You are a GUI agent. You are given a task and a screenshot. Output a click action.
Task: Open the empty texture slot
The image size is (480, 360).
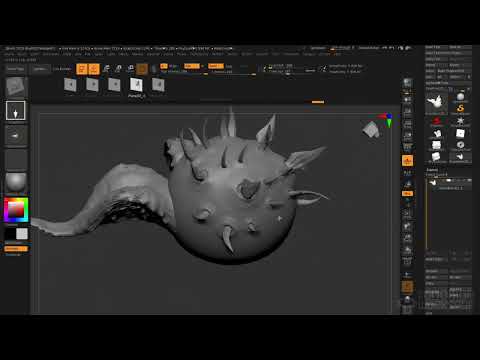15,159
